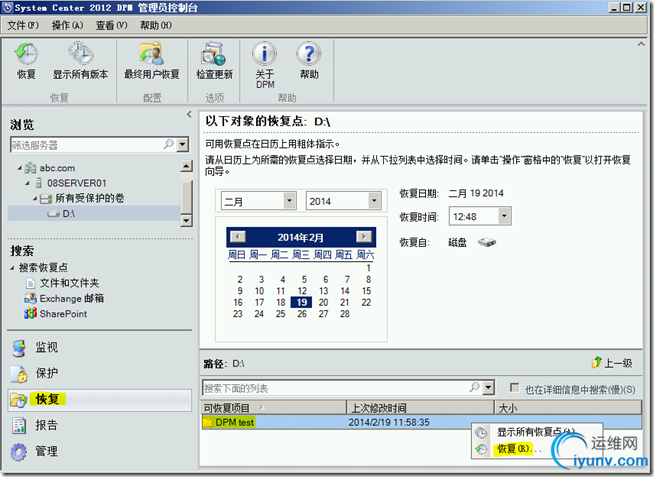Click the 显示所有恢复点 context menu icon
This screenshot has width=654, height=477.
481,433
